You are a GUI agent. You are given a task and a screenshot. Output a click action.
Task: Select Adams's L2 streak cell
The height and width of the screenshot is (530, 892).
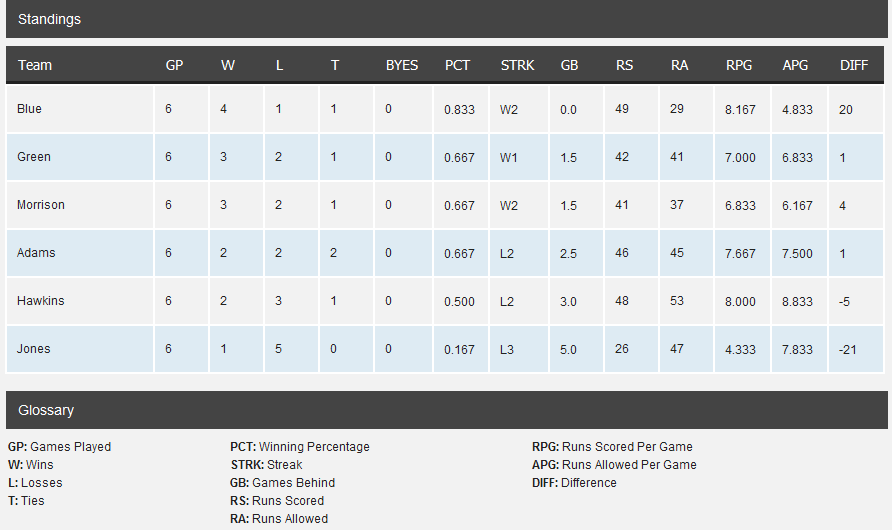[x=506, y=254]
